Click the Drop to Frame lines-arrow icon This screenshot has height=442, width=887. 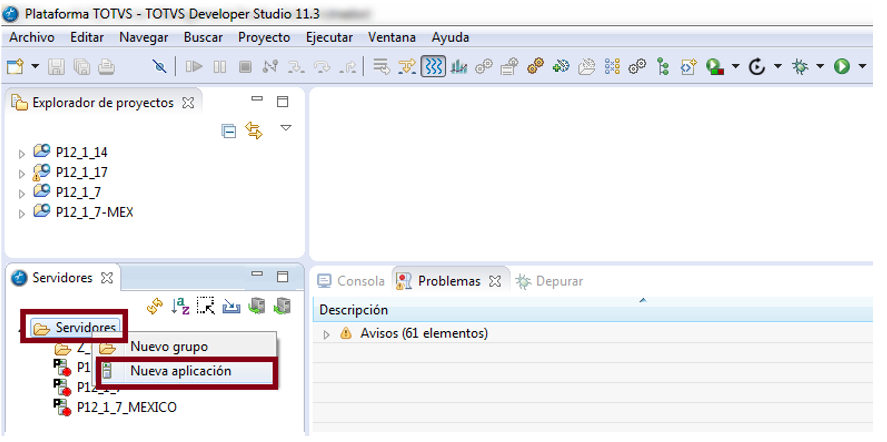(x=382, y=67)
